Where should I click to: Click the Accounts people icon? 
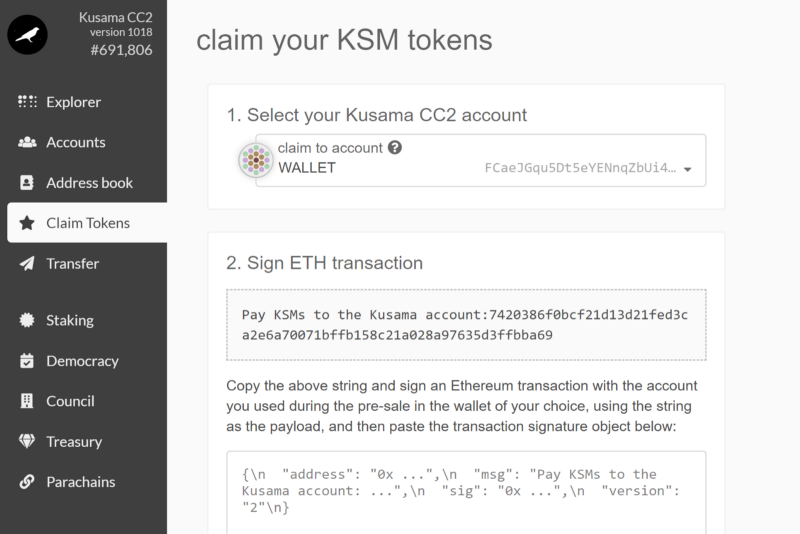pyautogui.click(x=27, y=142)
